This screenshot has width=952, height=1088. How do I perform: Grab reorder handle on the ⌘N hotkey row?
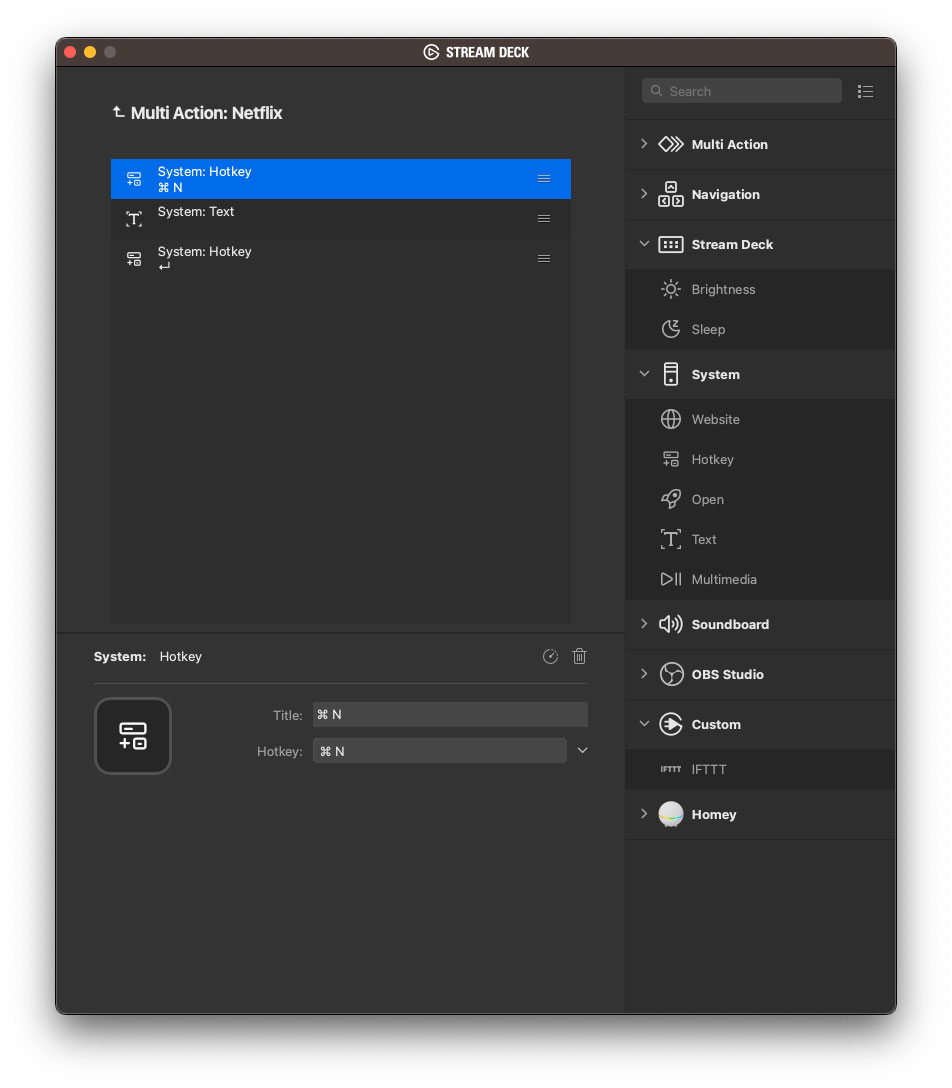pyautogui.click(x=544, y=179)
